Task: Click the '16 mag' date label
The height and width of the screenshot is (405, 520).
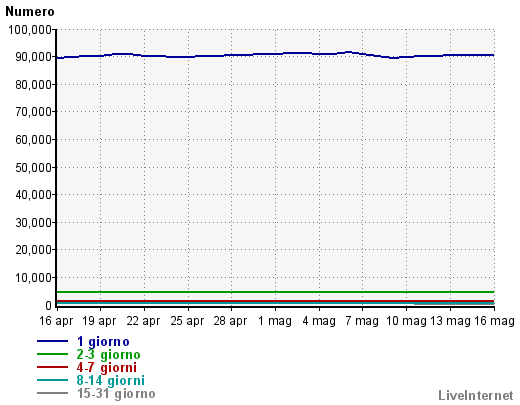Action: coord(494,321)
